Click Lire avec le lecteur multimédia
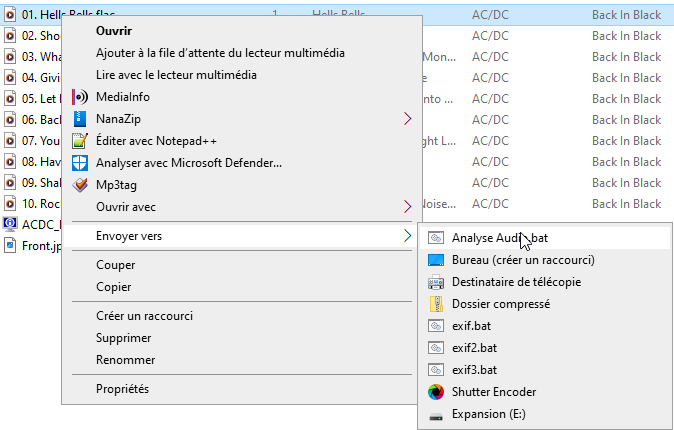 [176, 75]
